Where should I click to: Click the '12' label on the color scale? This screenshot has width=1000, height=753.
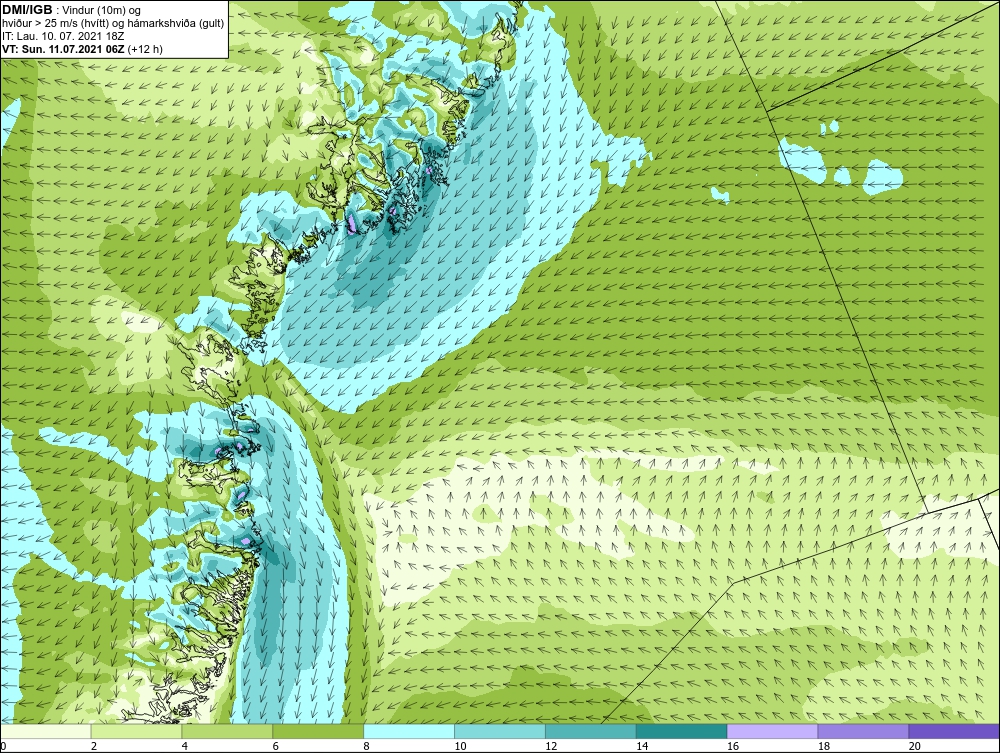(551, 746)
